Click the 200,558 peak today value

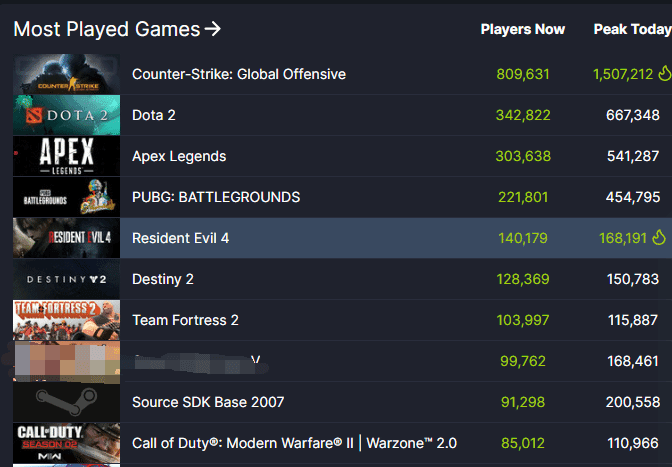click(x=633, y=402)
